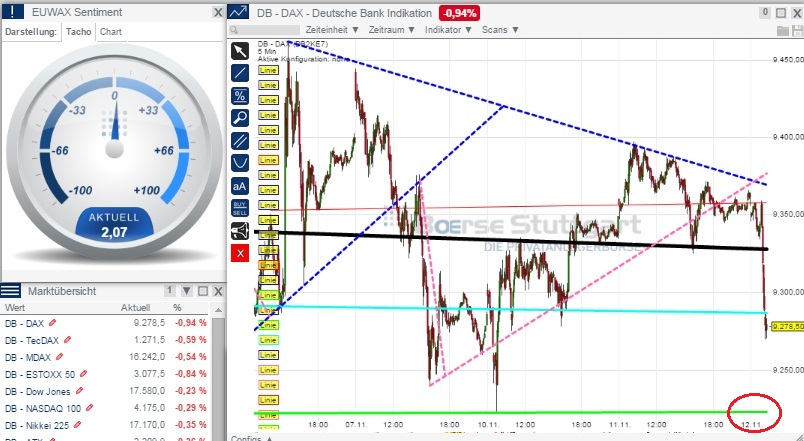Select the DB - Nikkei 225 row

(106, 425)
